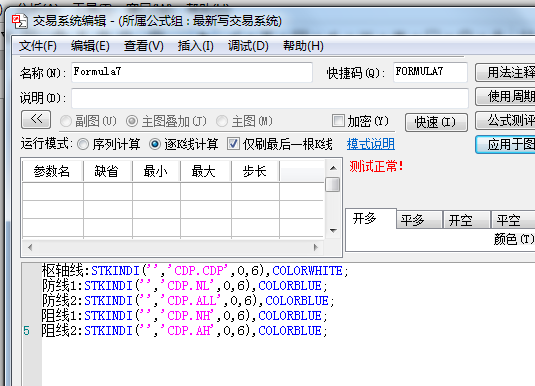
Task: Switch to the 平空 tab
Action: point(513,220)
